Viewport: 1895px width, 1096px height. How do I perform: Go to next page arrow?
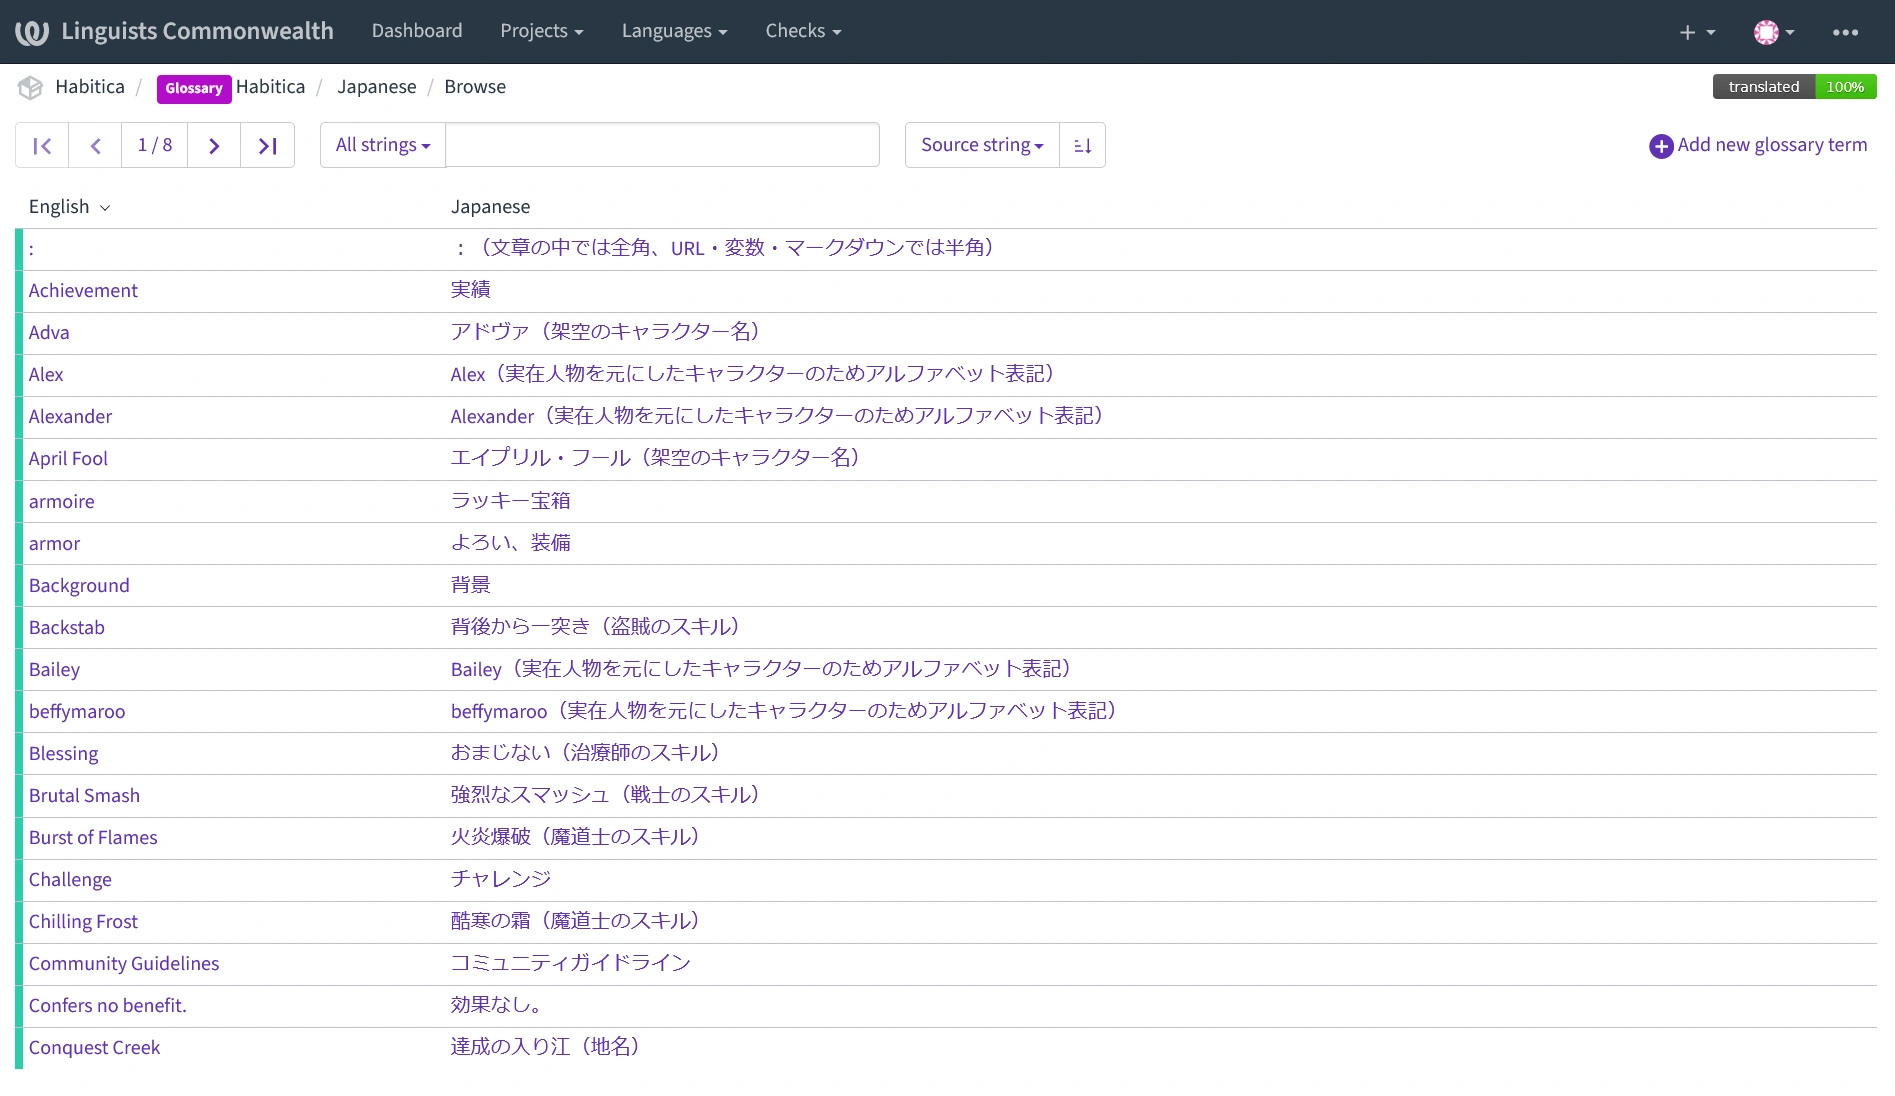(x=214, y=146)
